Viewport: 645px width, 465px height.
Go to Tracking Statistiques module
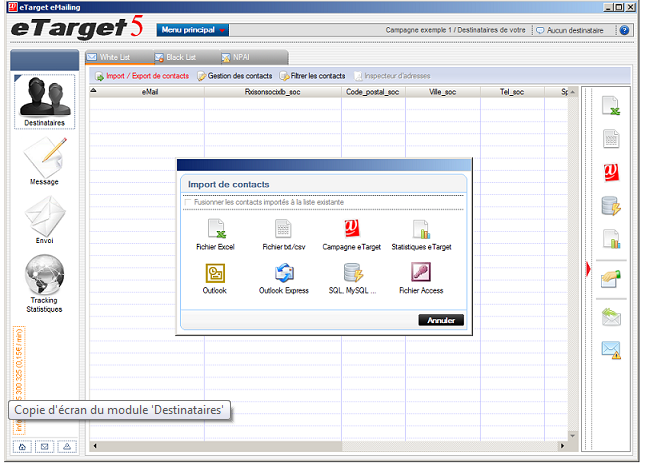click(44, 282)
